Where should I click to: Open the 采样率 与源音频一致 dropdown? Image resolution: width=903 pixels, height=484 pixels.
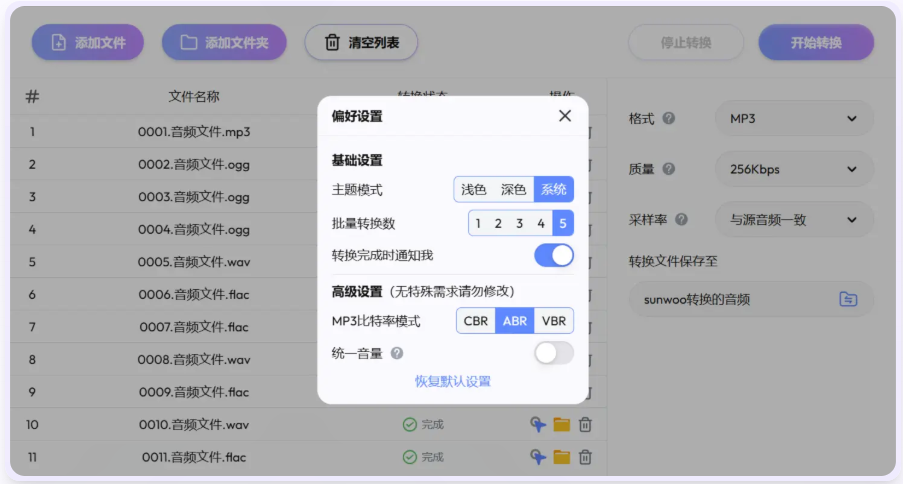794,220
